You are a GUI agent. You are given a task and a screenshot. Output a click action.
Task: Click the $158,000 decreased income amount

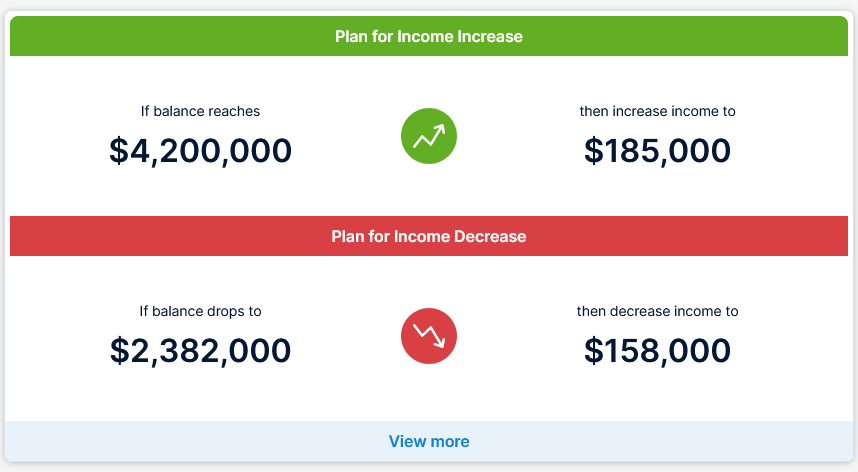657,351
